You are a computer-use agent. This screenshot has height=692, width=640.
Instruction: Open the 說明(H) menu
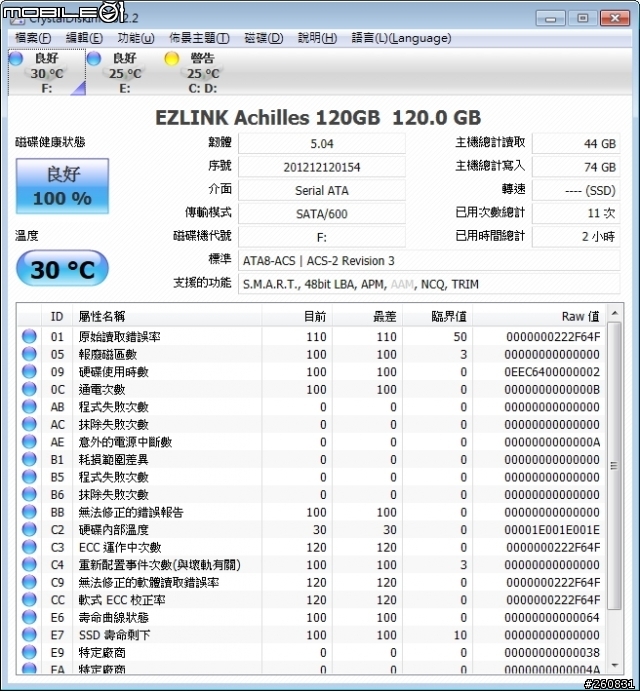pyautogui.click(x=317, y=38)
